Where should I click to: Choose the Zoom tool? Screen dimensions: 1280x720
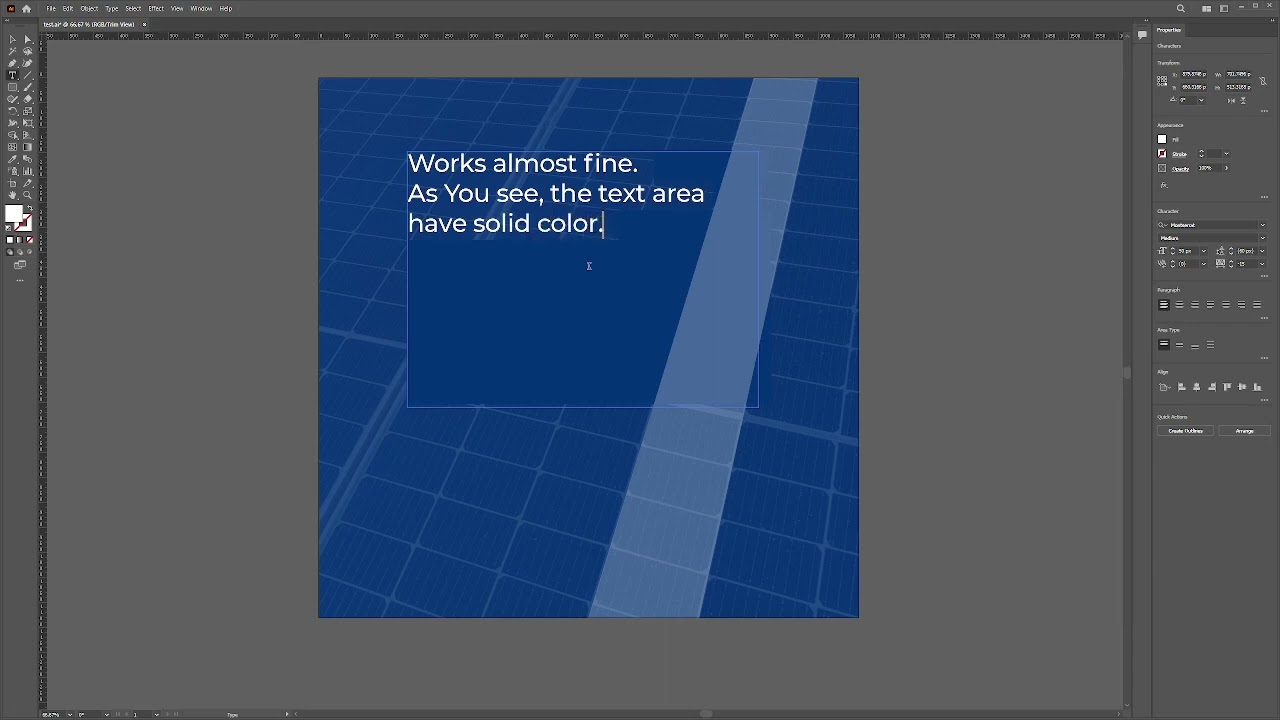(27, 196)
